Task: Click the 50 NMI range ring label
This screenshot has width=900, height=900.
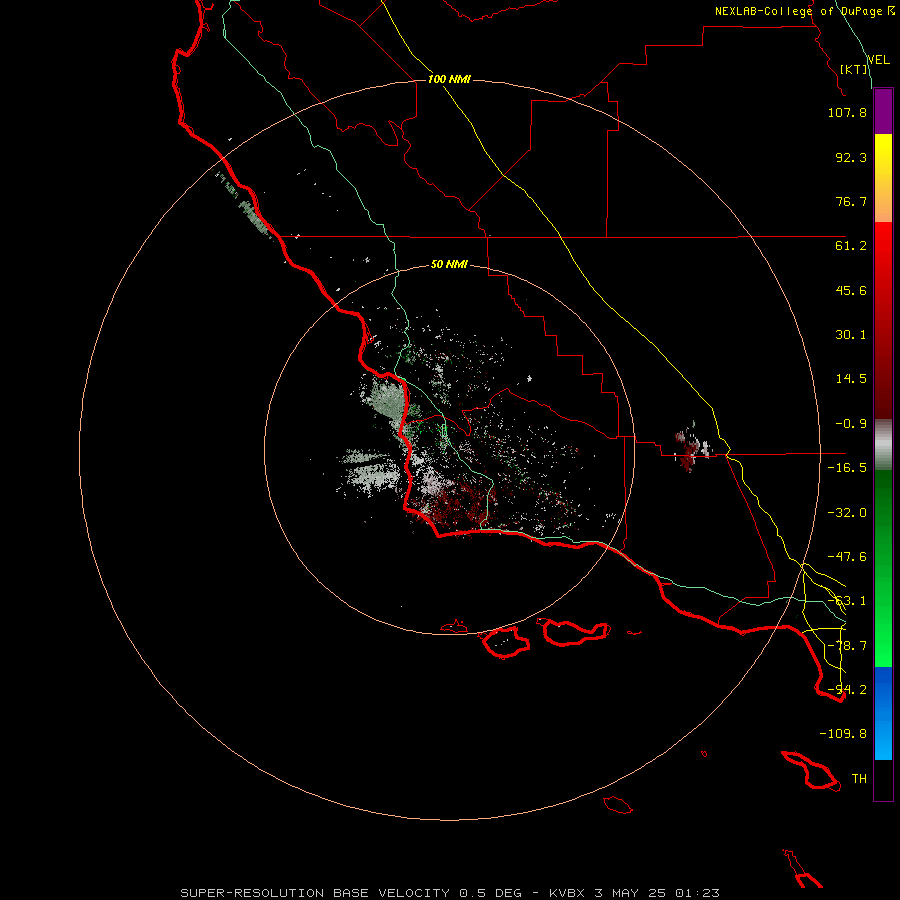Action: pyautogui.click(x=449, y=264)
